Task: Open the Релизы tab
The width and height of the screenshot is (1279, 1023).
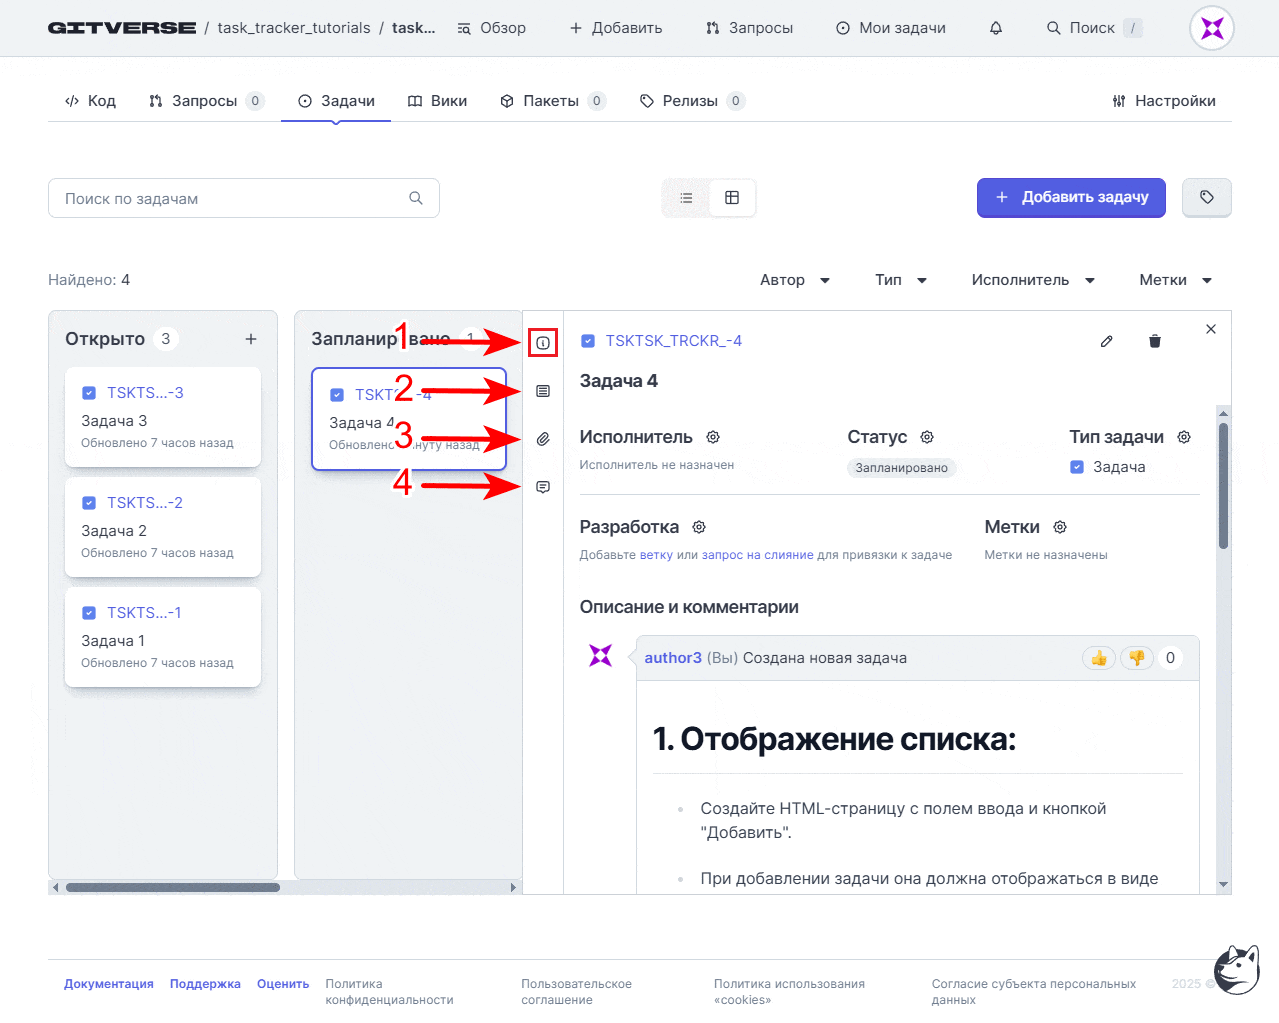Action: 692,101
